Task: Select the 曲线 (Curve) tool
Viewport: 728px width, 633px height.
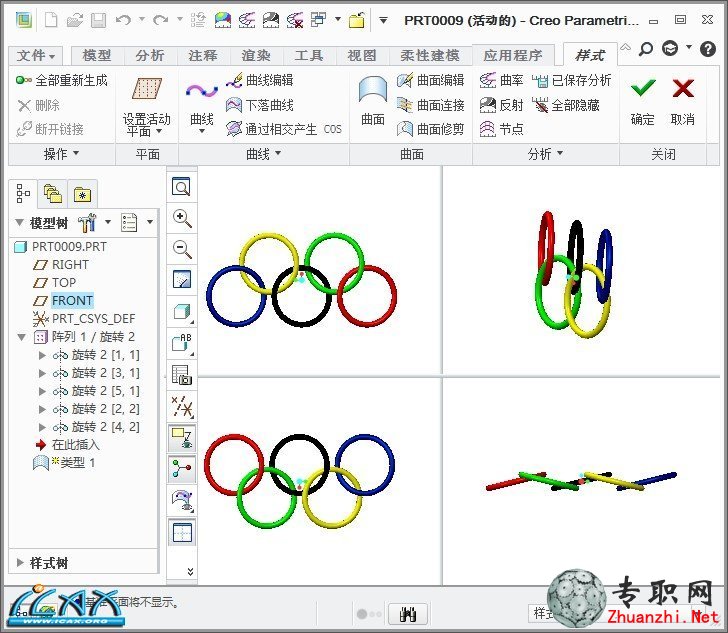Action: [x=202, y=106]
